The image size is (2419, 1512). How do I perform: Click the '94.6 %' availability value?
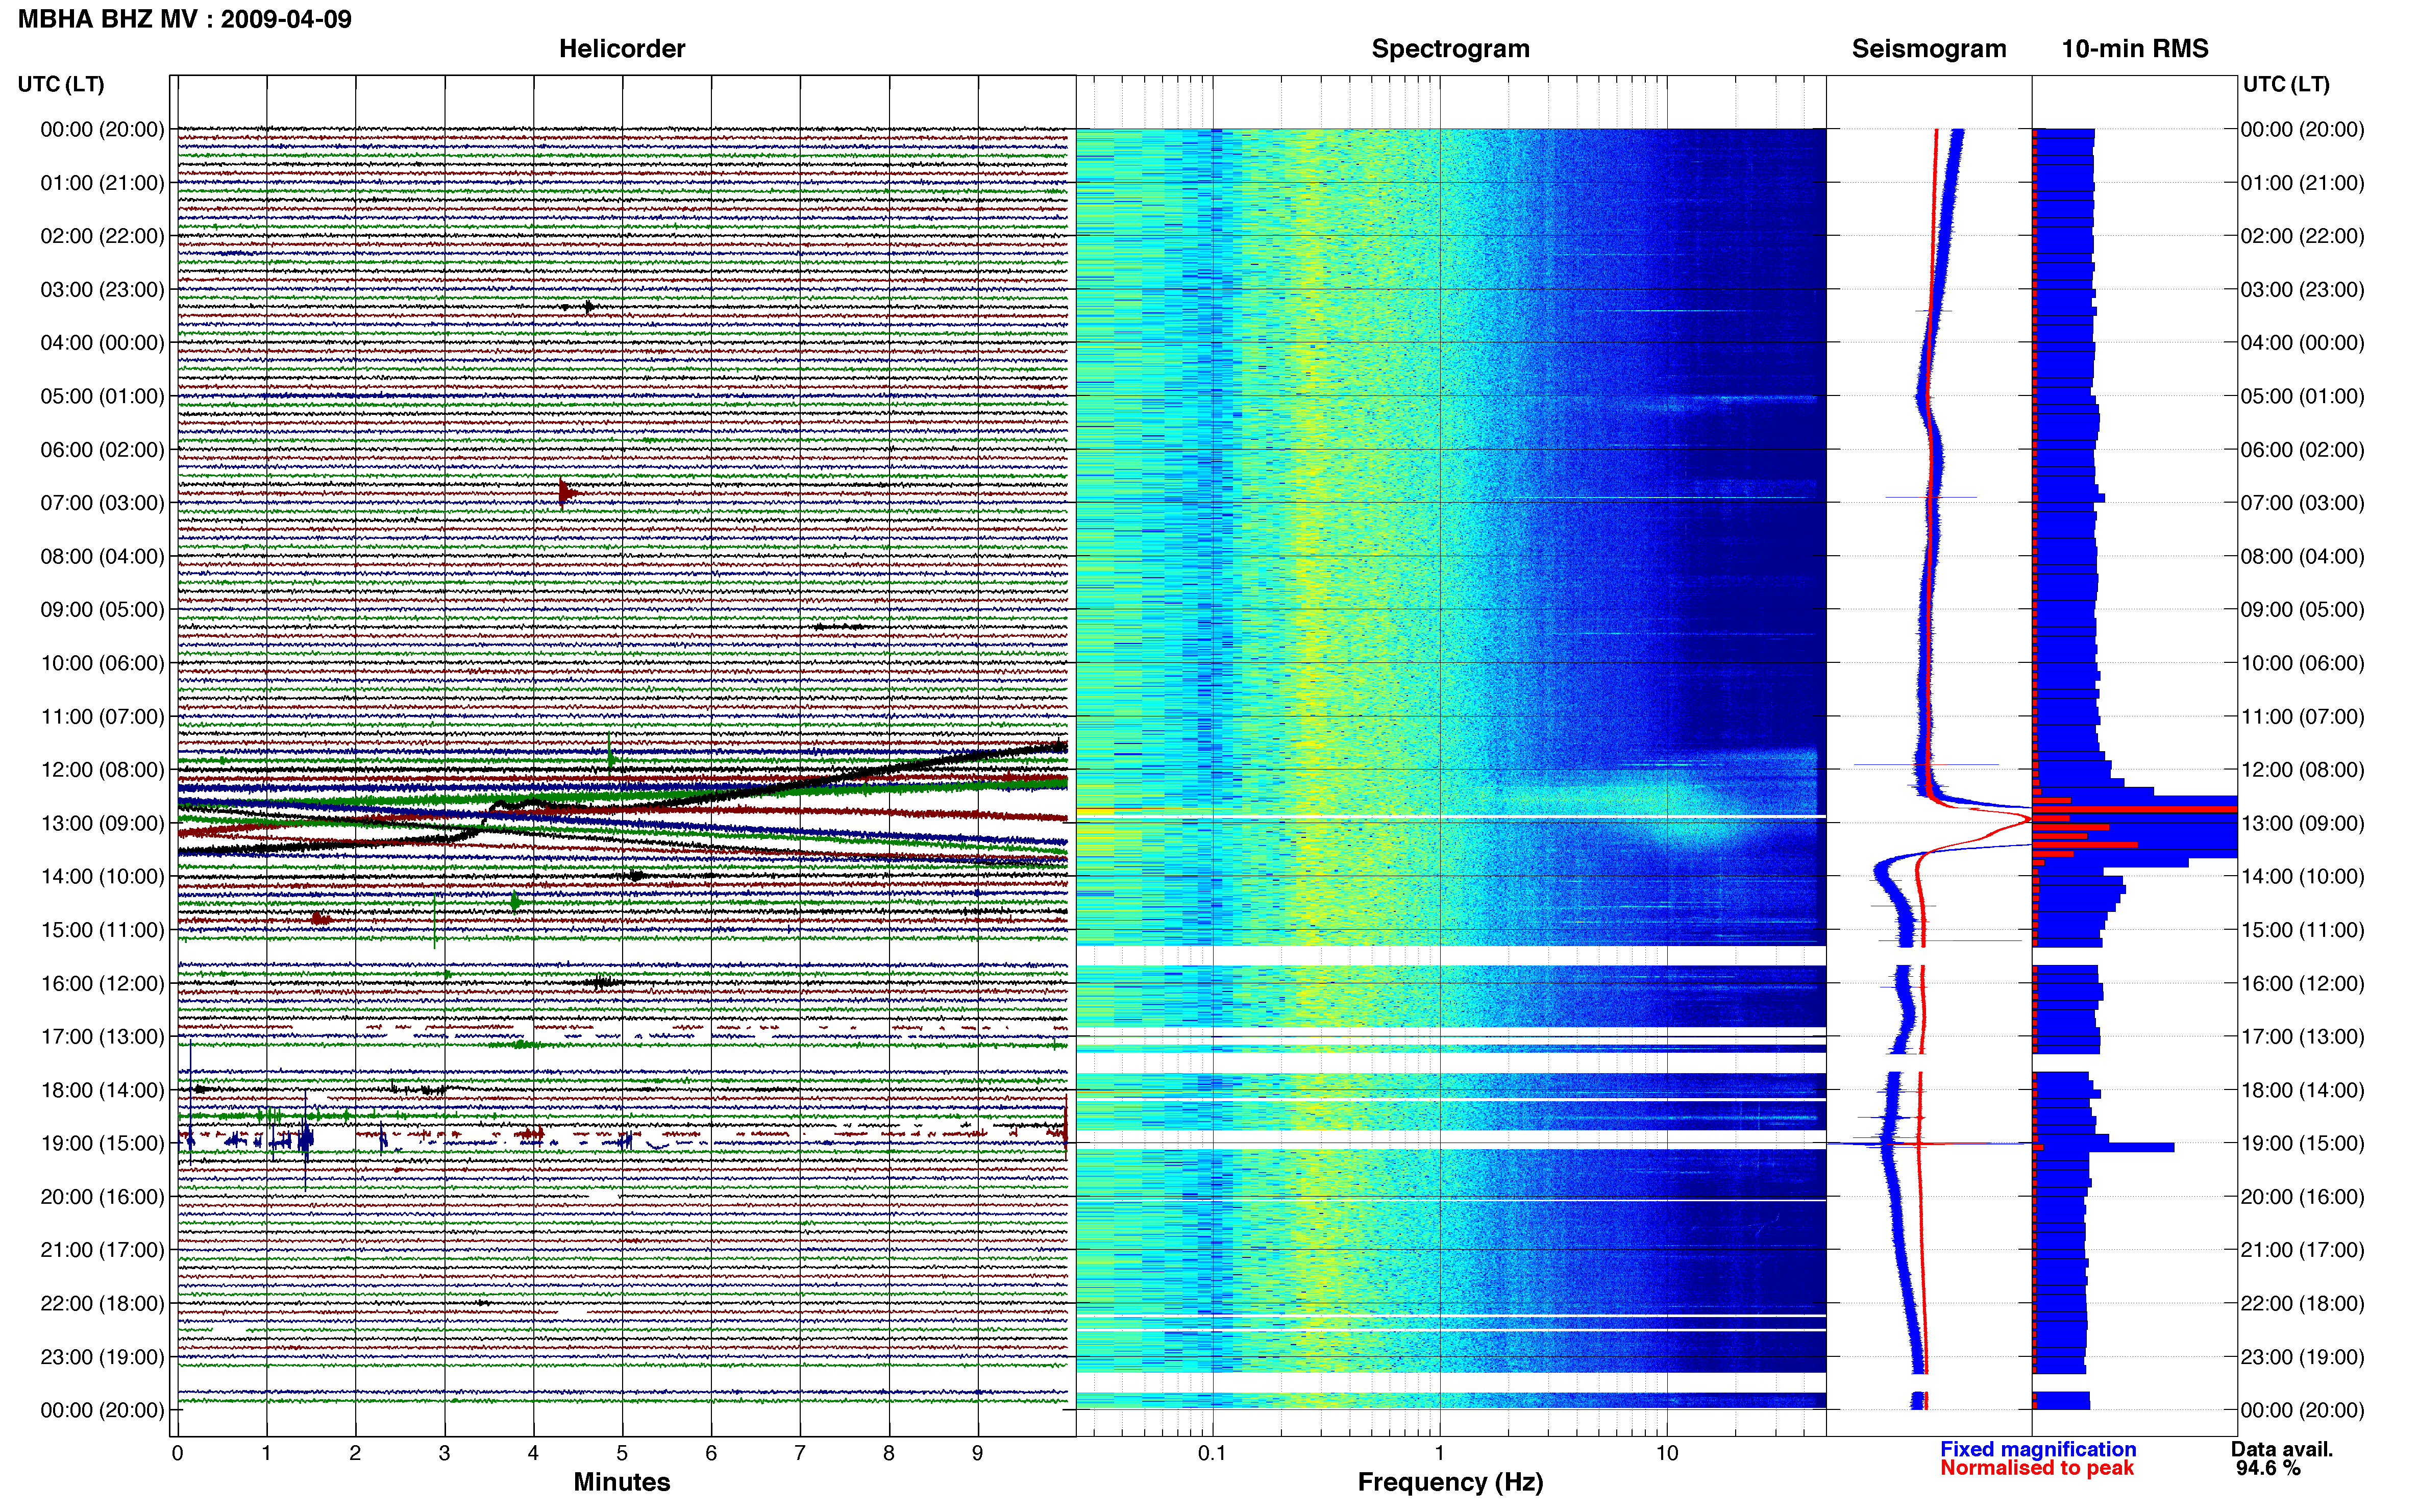(x=2268, y=1468)
